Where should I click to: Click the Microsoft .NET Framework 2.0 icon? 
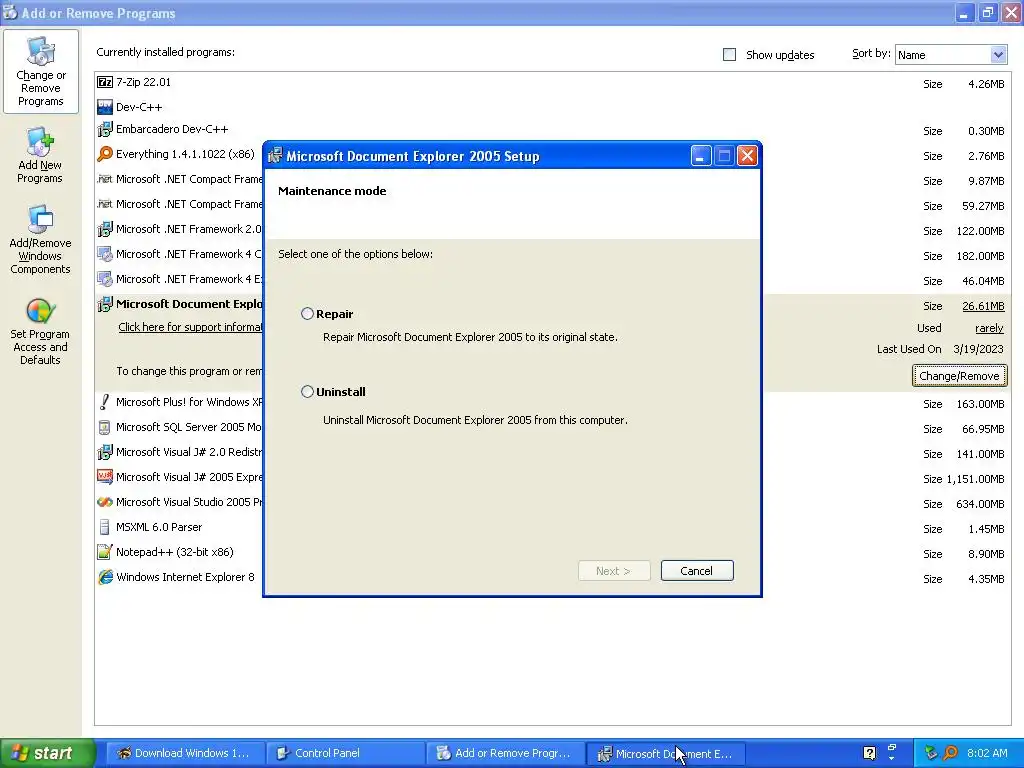(104, 229)
